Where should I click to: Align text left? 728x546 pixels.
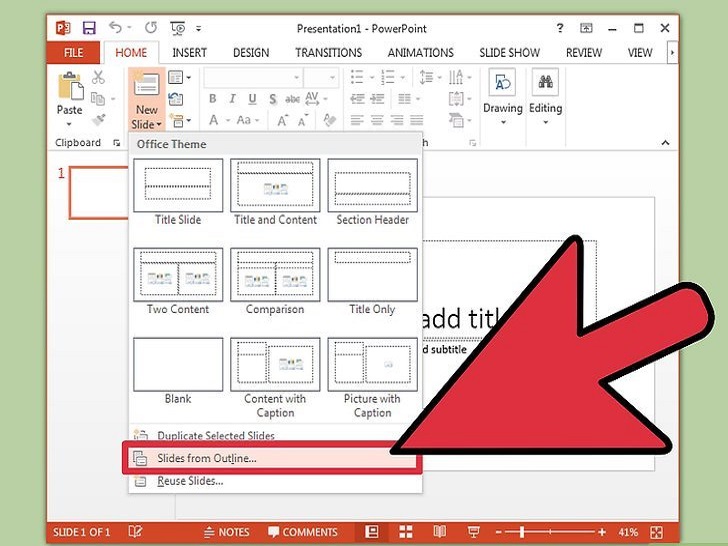click(356, 120)
